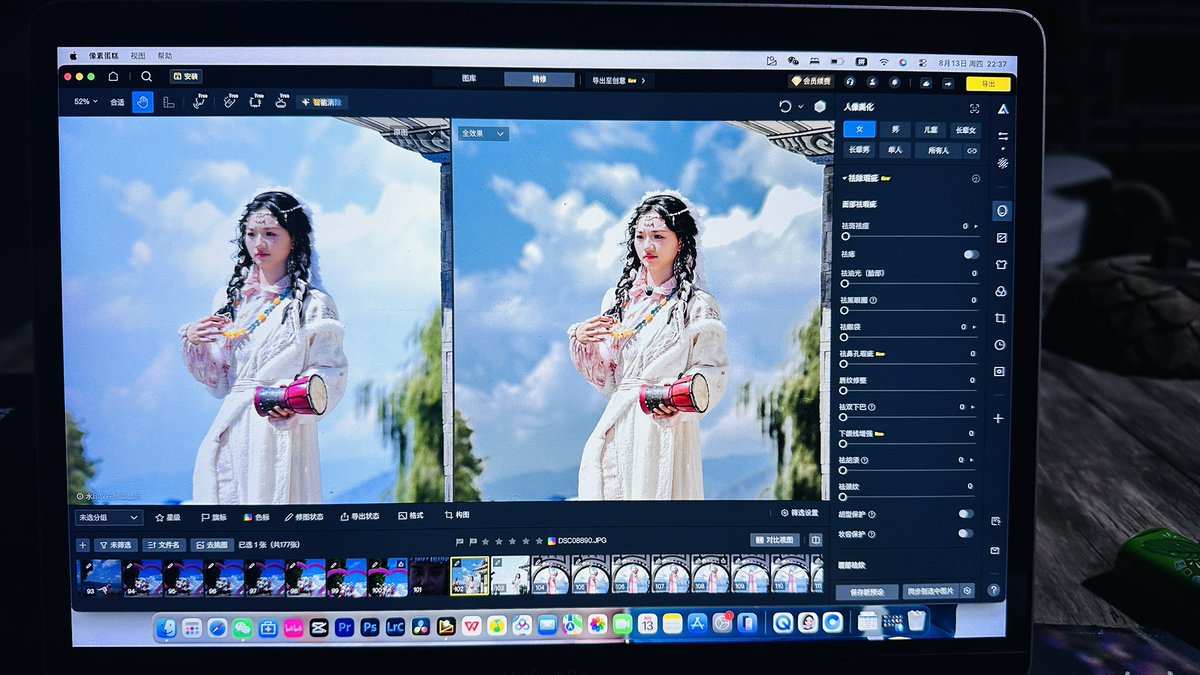The image size is (1200, 675).
Task: Open the 未选分组 group dropdown
Action: [109, 517]
